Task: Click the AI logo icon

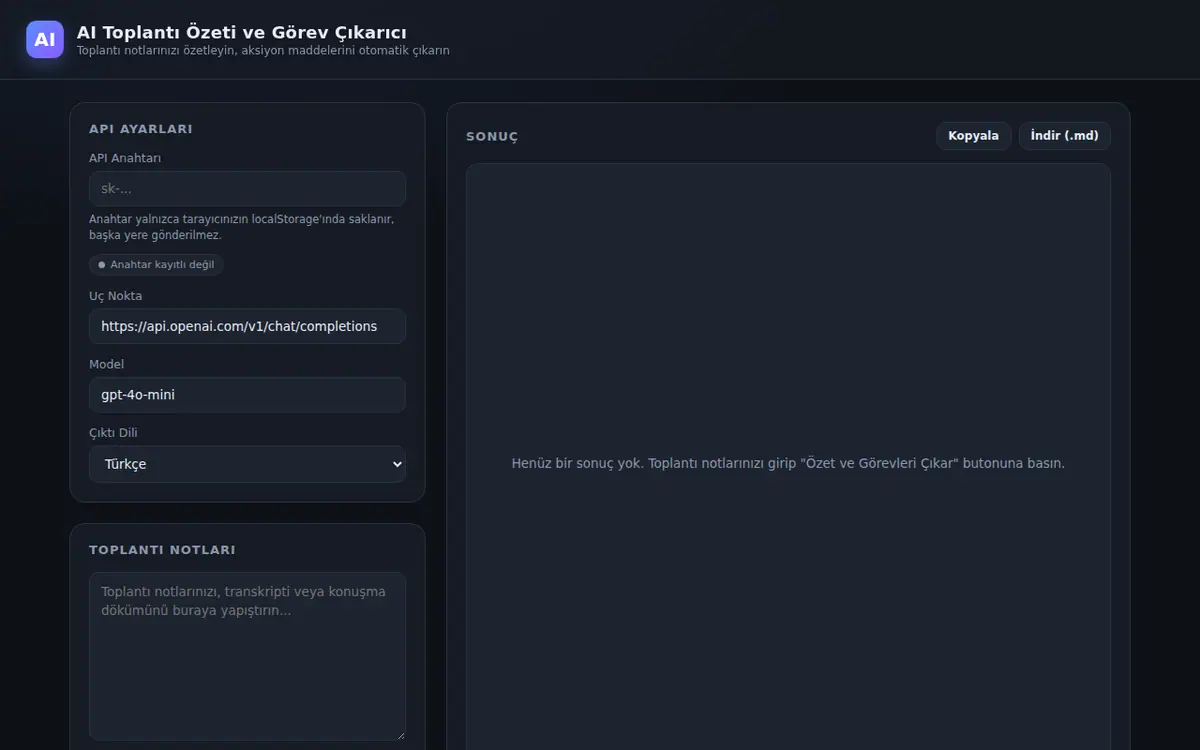Action: point(45,39)
